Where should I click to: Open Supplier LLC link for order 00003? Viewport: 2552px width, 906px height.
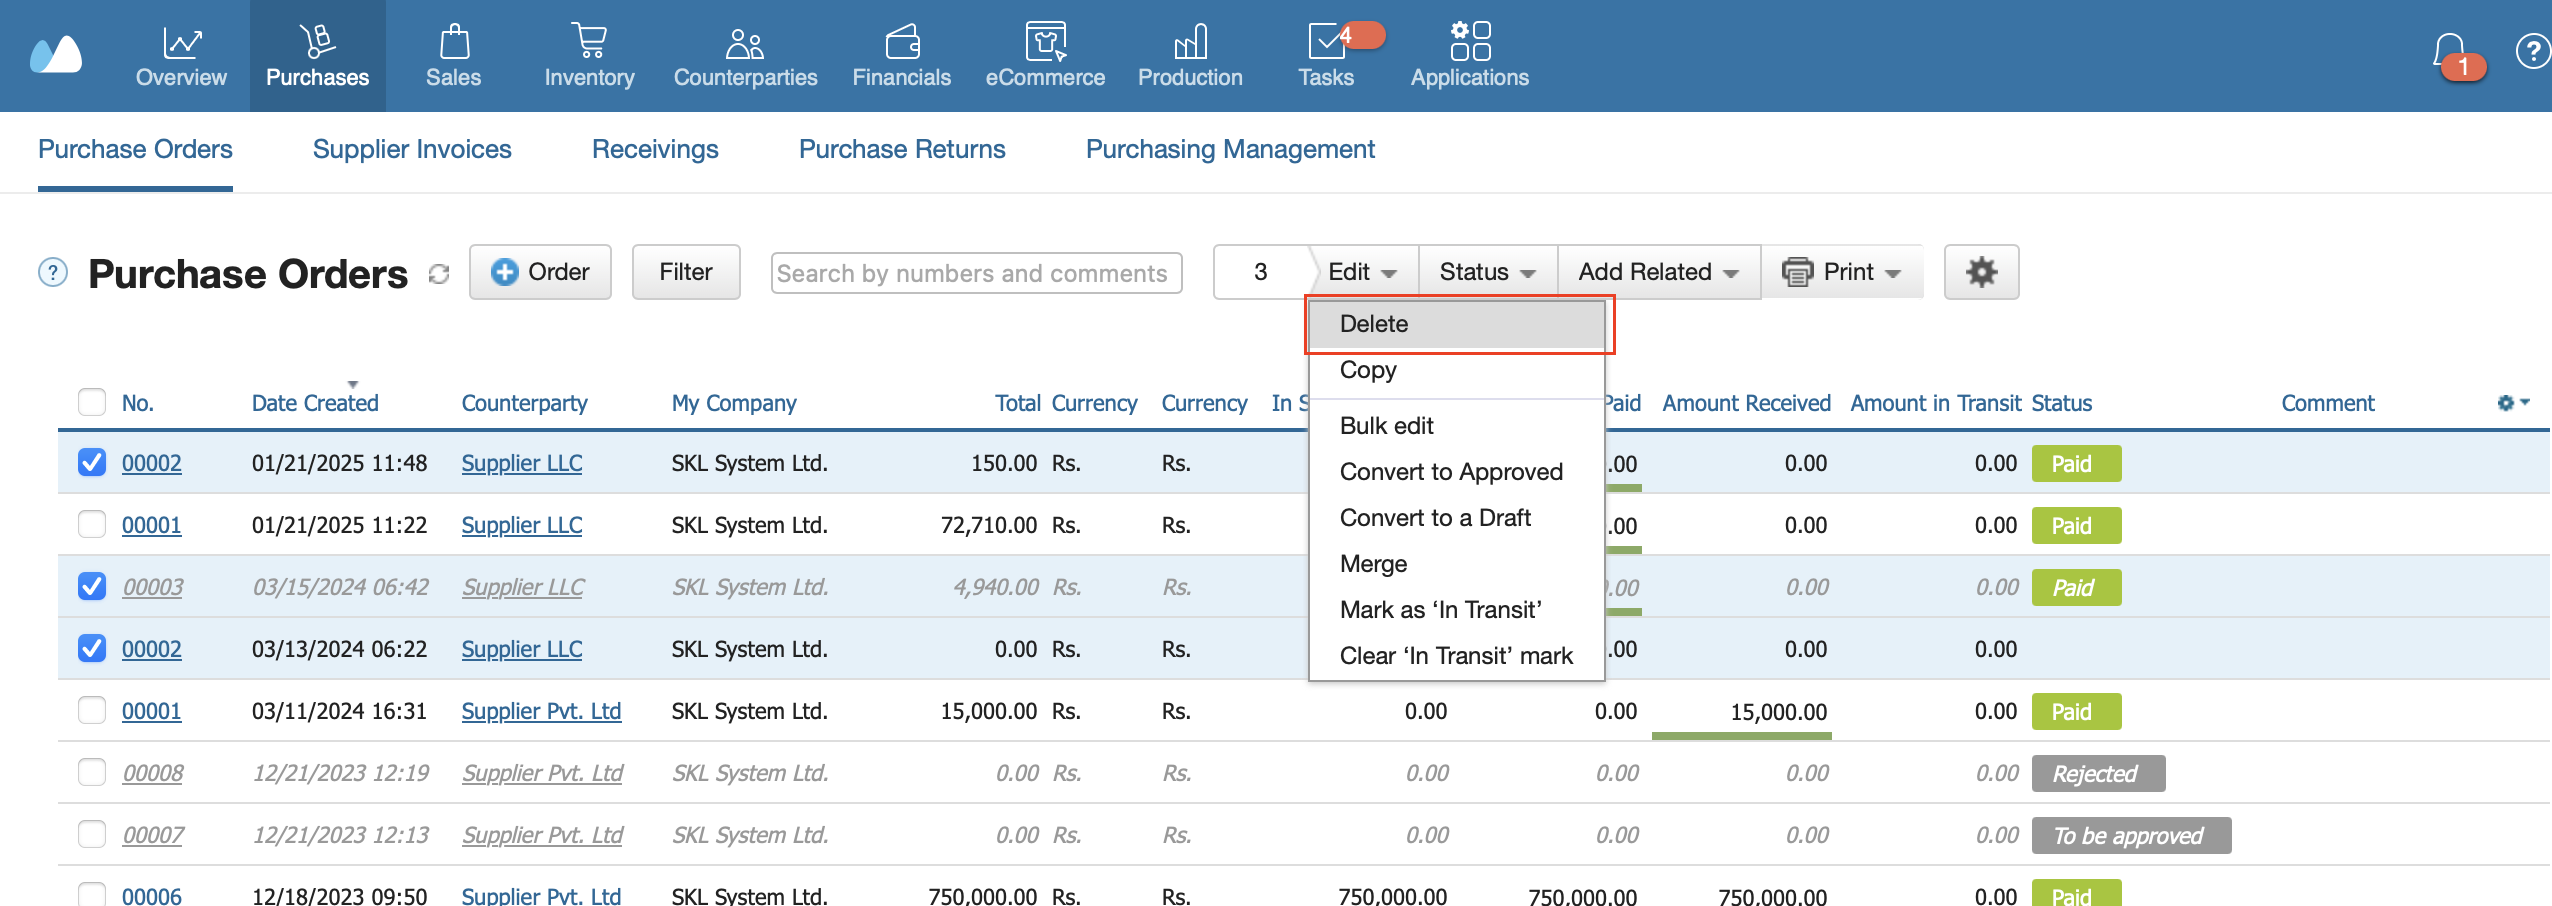point(523,587)
